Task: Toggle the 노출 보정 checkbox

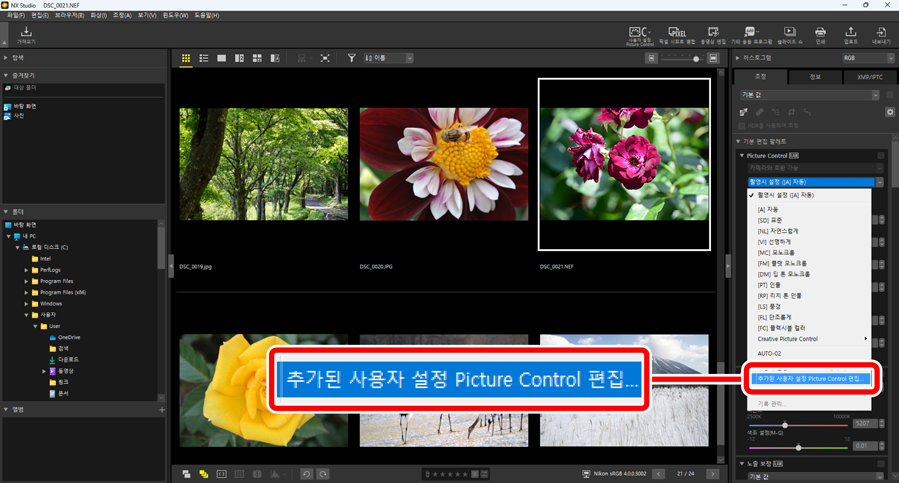Action: click(881, 464)
